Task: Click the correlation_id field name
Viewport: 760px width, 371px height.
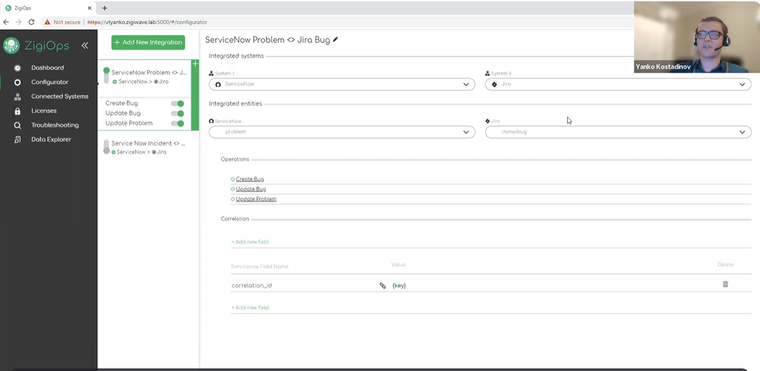Action: (x=252, y=286)
